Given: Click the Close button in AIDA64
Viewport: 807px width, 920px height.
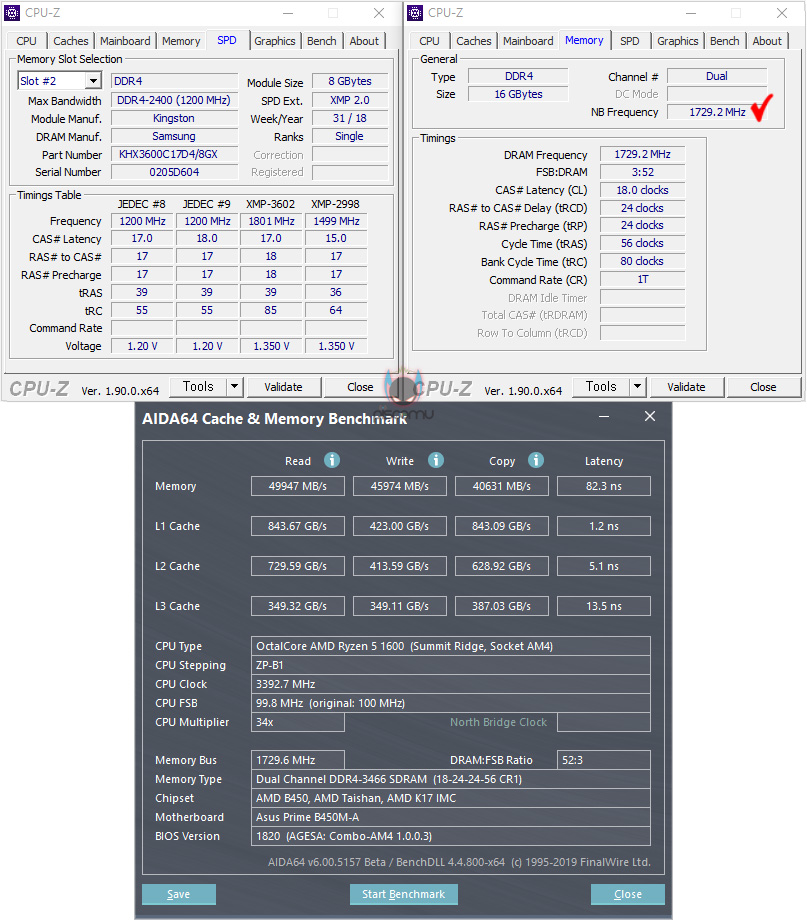Looking at the screenshot, I should [628, 894].
